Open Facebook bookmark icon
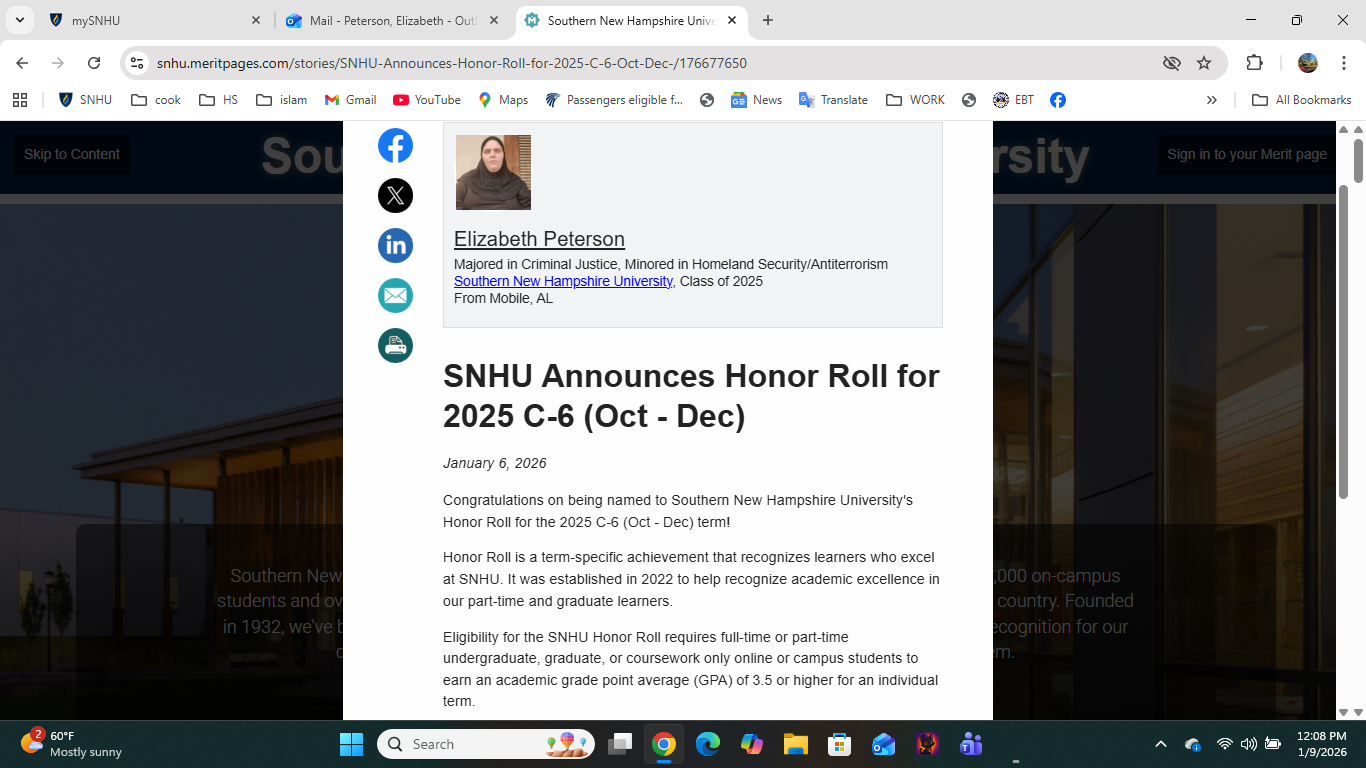 pos(1057,100)
